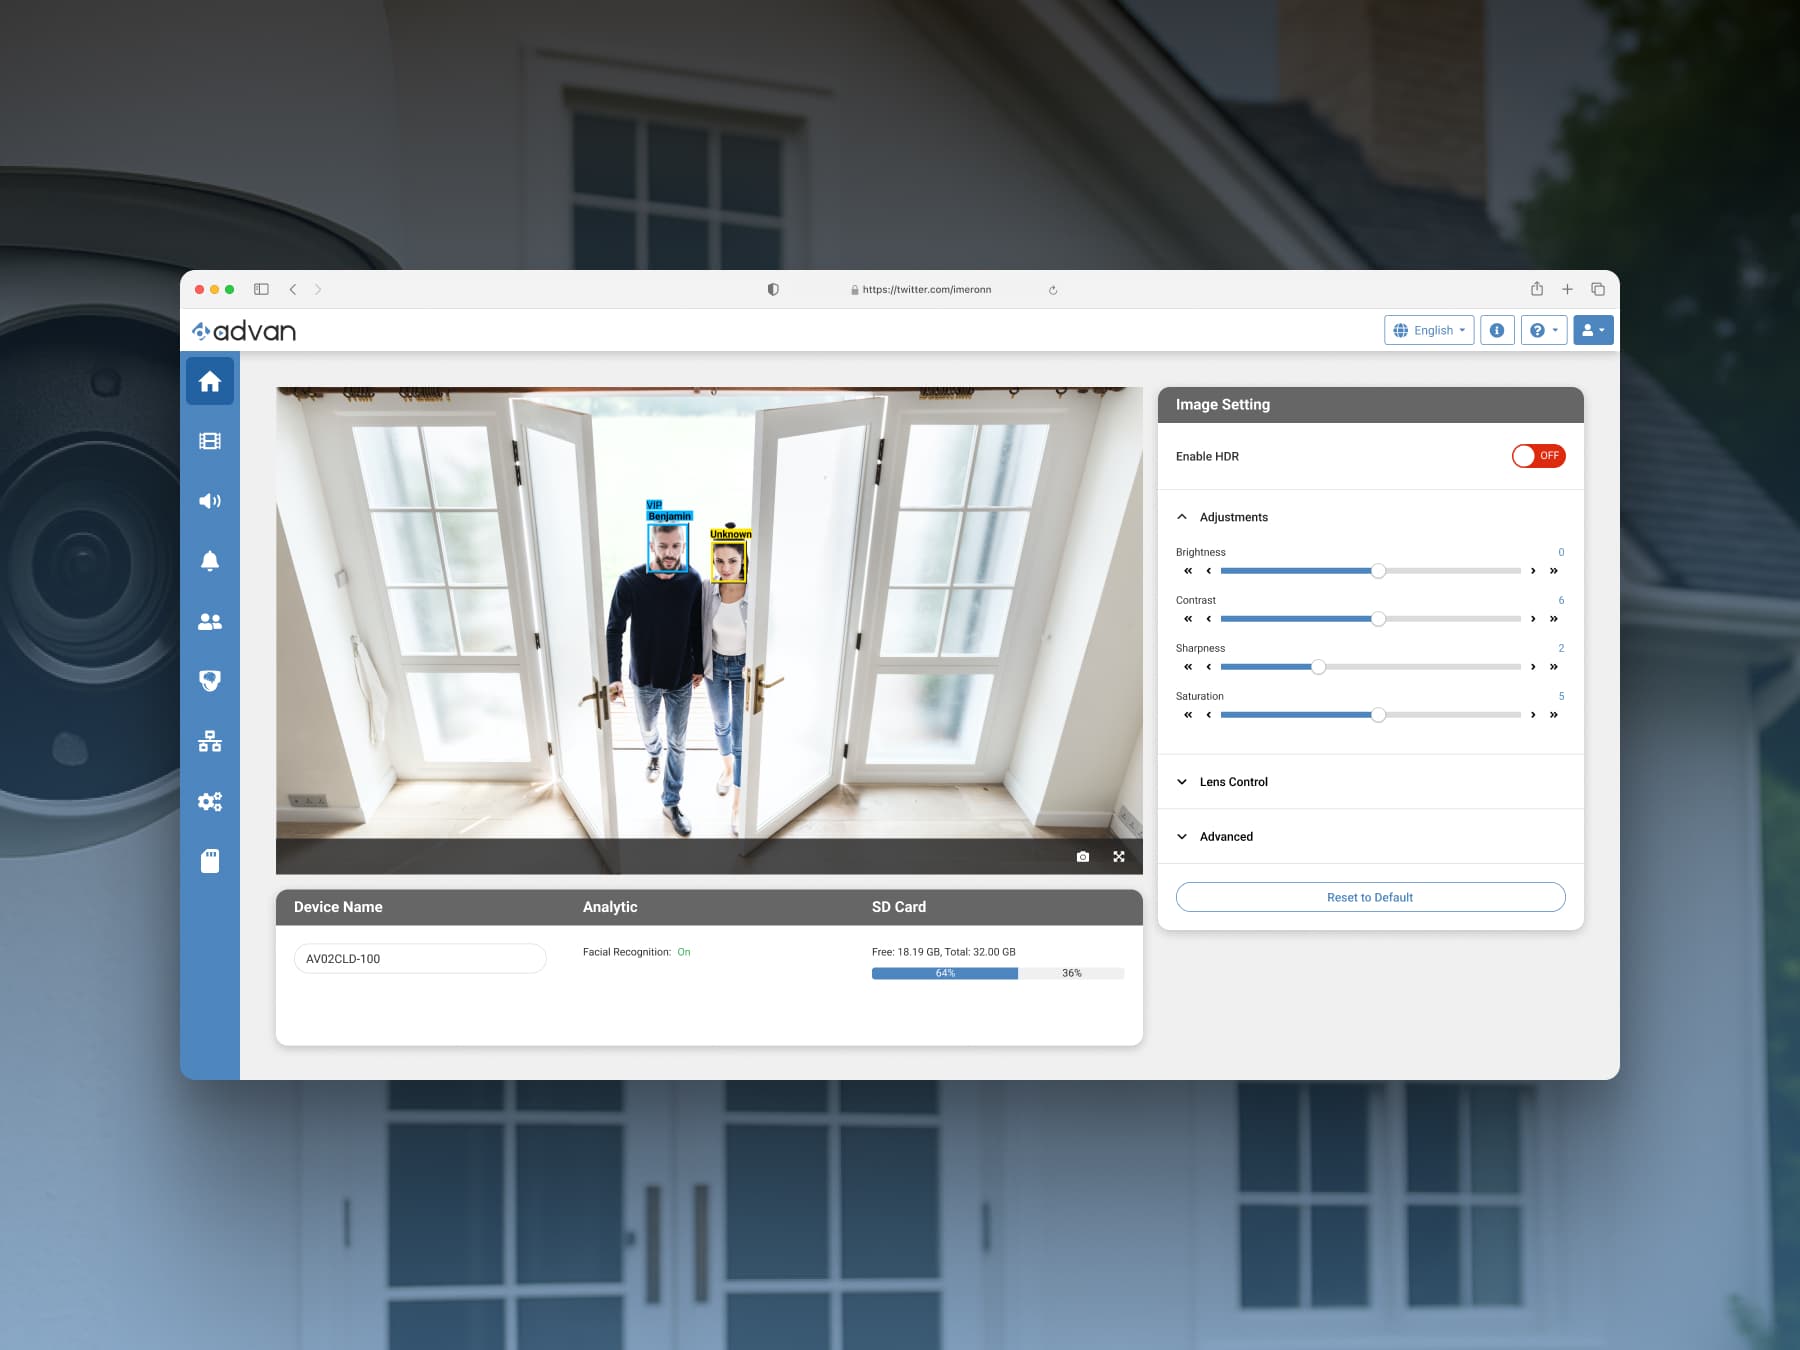1800x1350 pixels.
Task: Click the info icon in the top bar
Action: 1497,330
